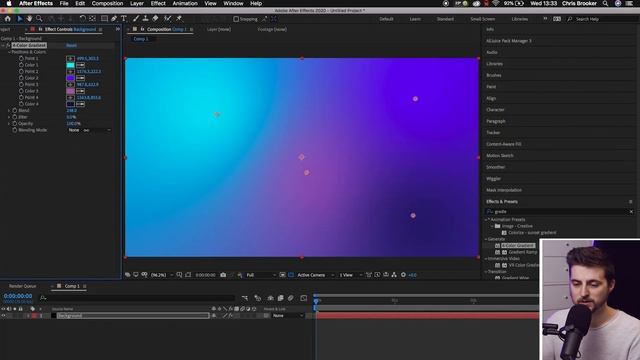The image size is (640, 360).
Task: Open the Color 2 purple swatch
Action: pyautogui.click(x=71, y=78)
